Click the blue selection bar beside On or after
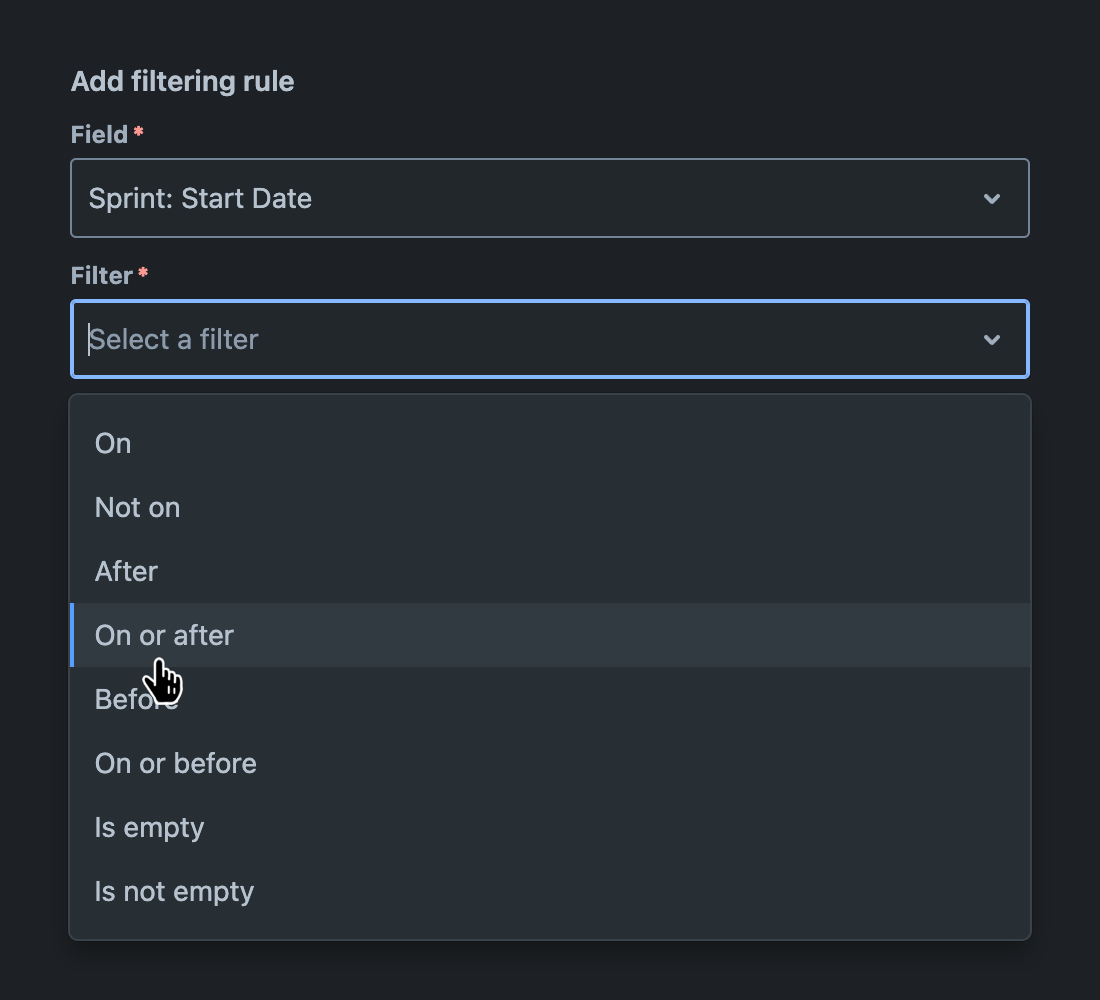Image resolution: width=1100 pixels, height=1000 pixels. (x=73, y=635)
